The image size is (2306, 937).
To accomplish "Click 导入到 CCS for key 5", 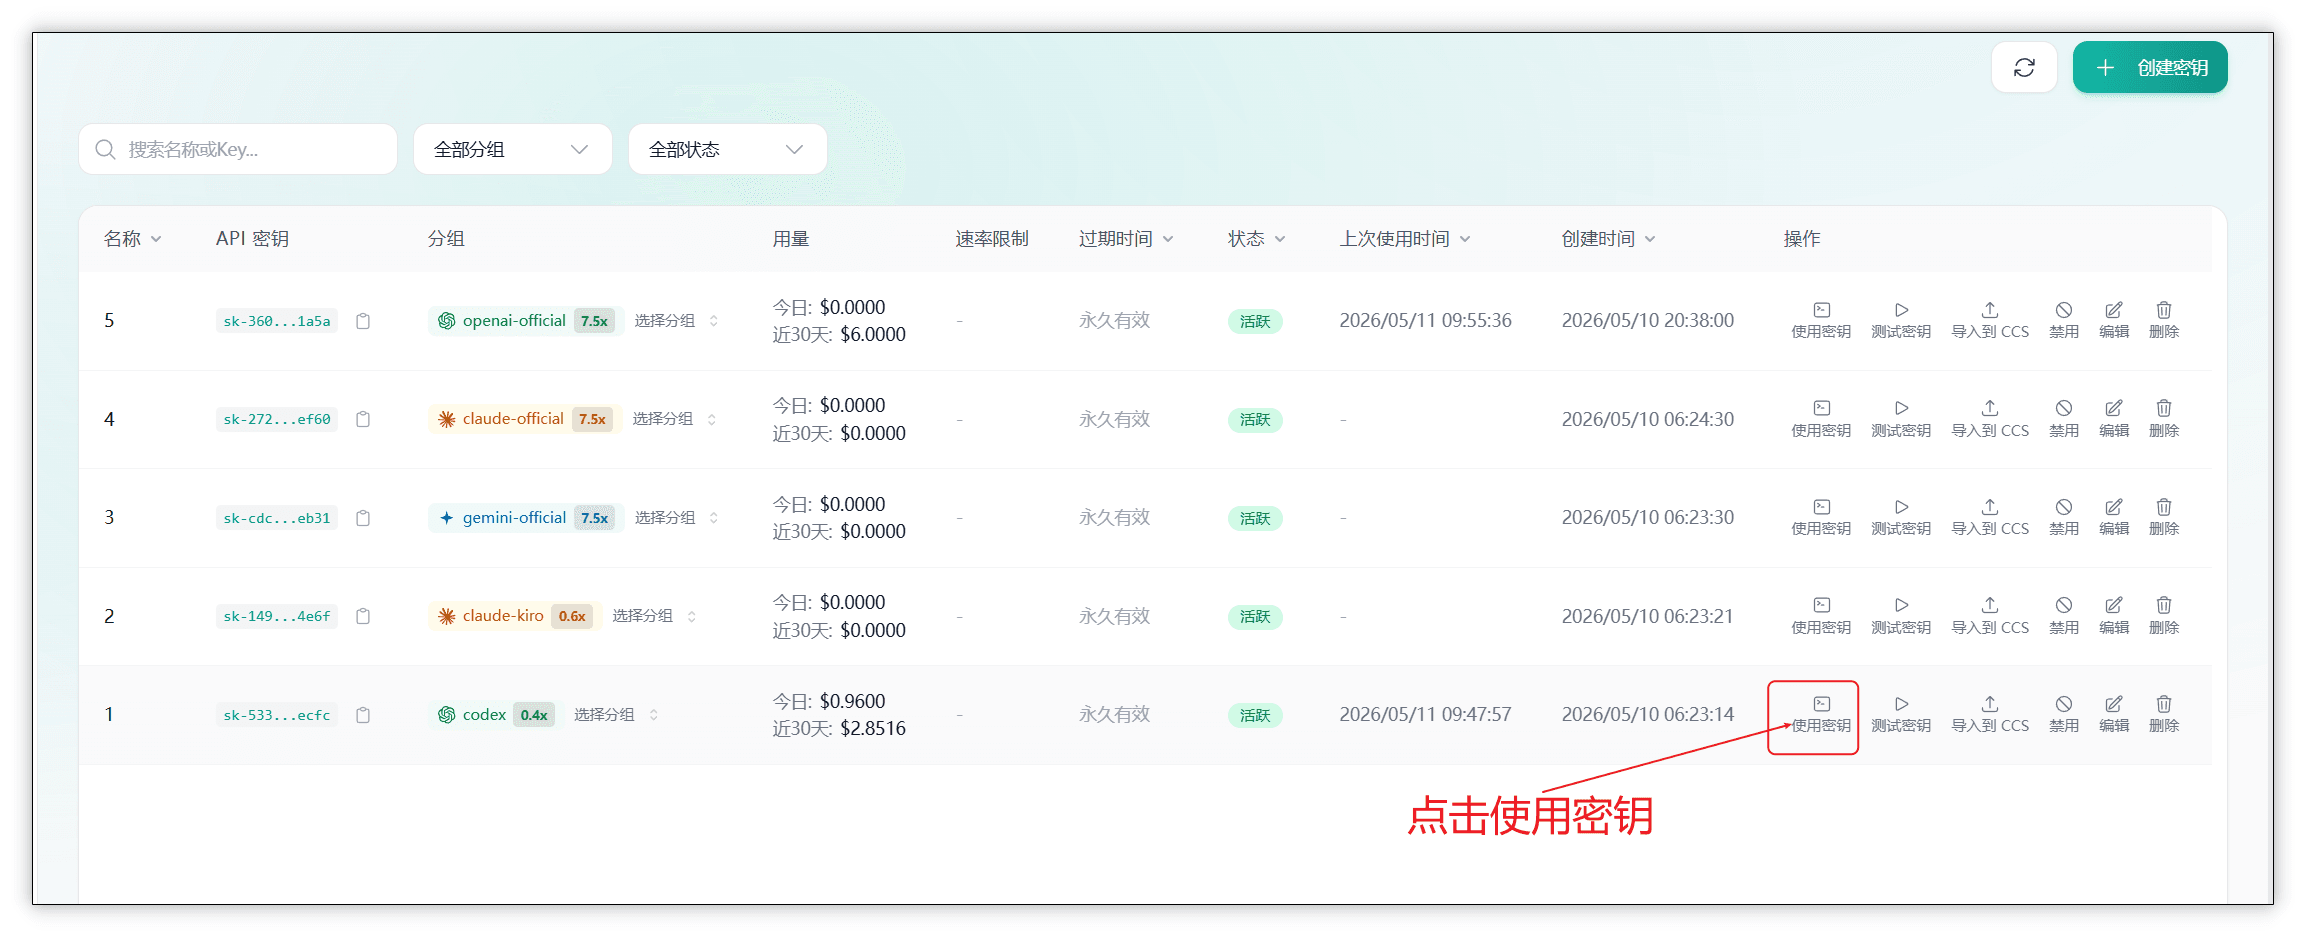I will 1990,320.
